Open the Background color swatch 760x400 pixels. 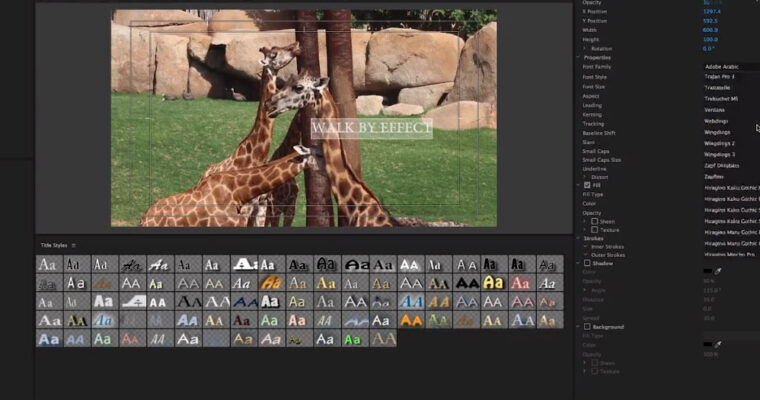pyautogui.click(x=708, y=344)
